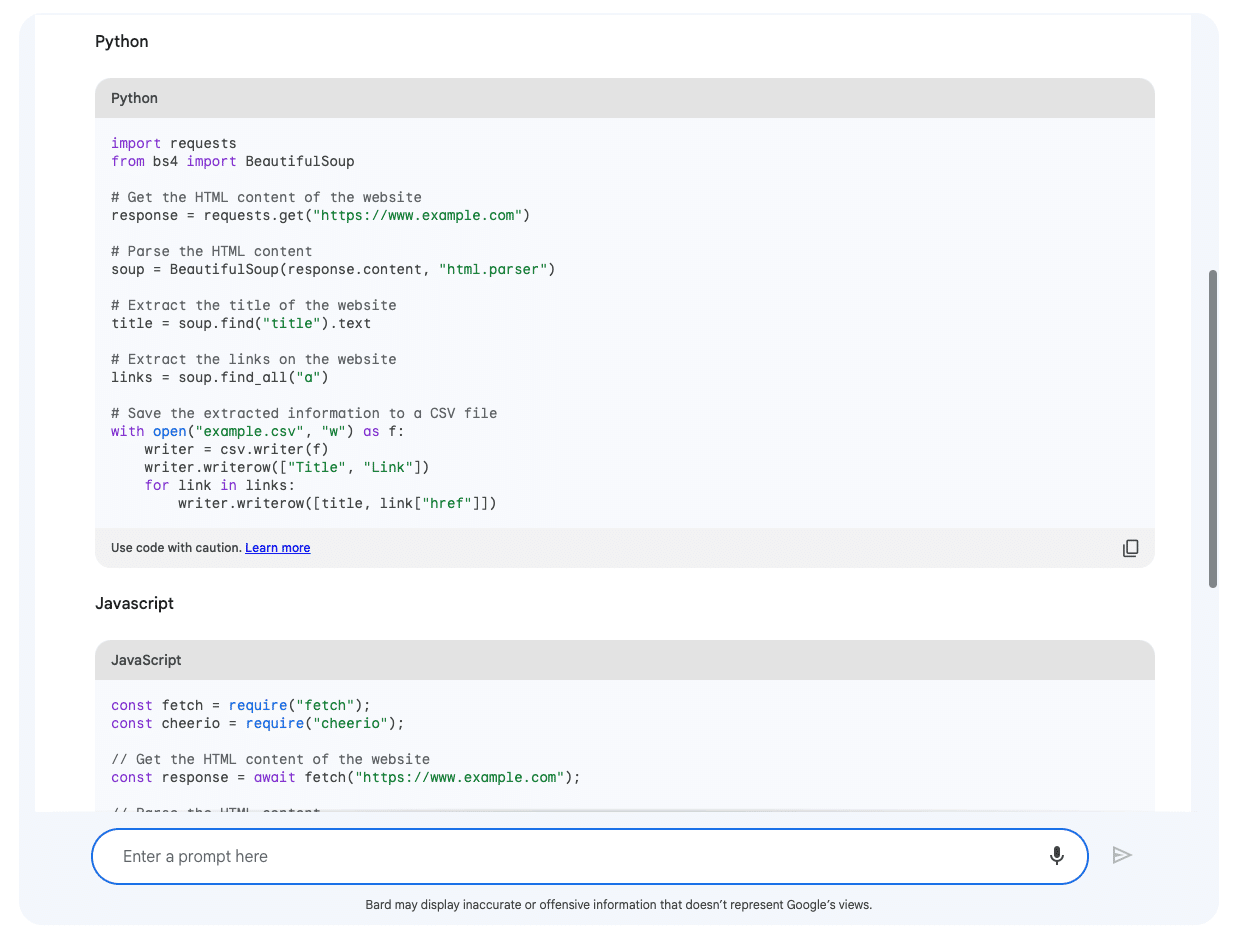Click the Bard inaccurate information disclaimer
The width and height of the screenshot is (1238, 942).
pos(618,905)
